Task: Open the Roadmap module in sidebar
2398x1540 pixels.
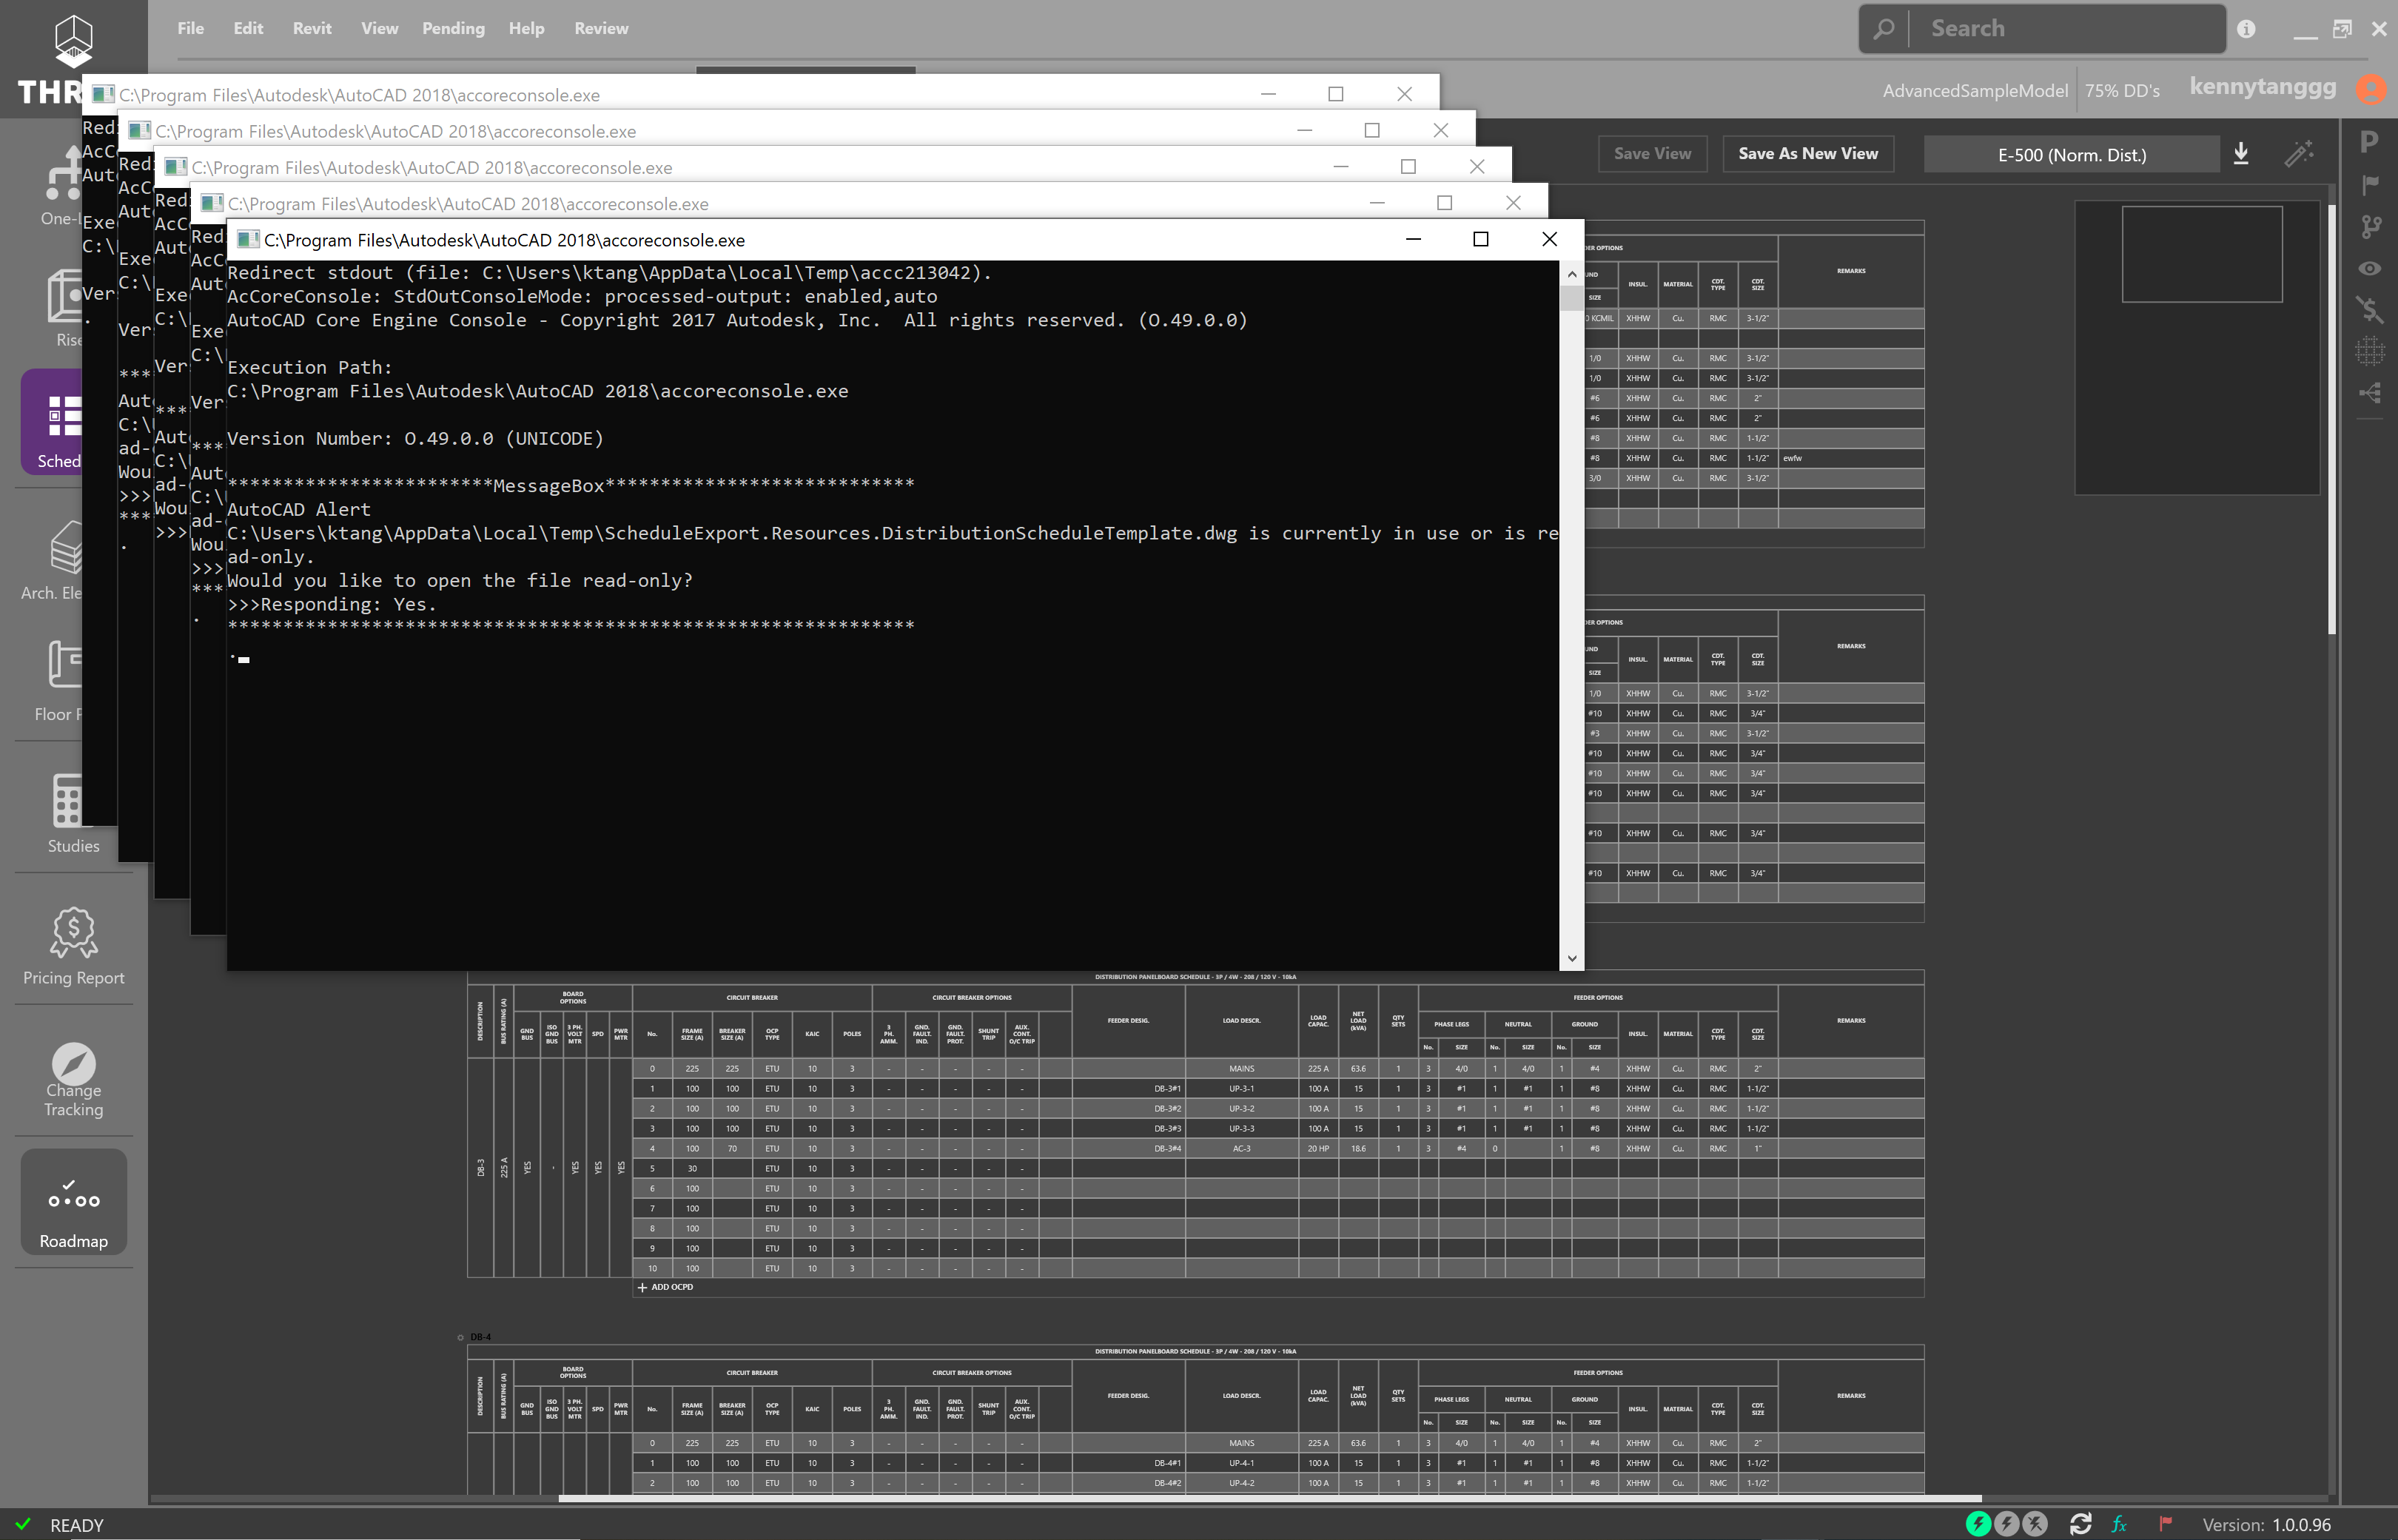Action: point(73,1202)
